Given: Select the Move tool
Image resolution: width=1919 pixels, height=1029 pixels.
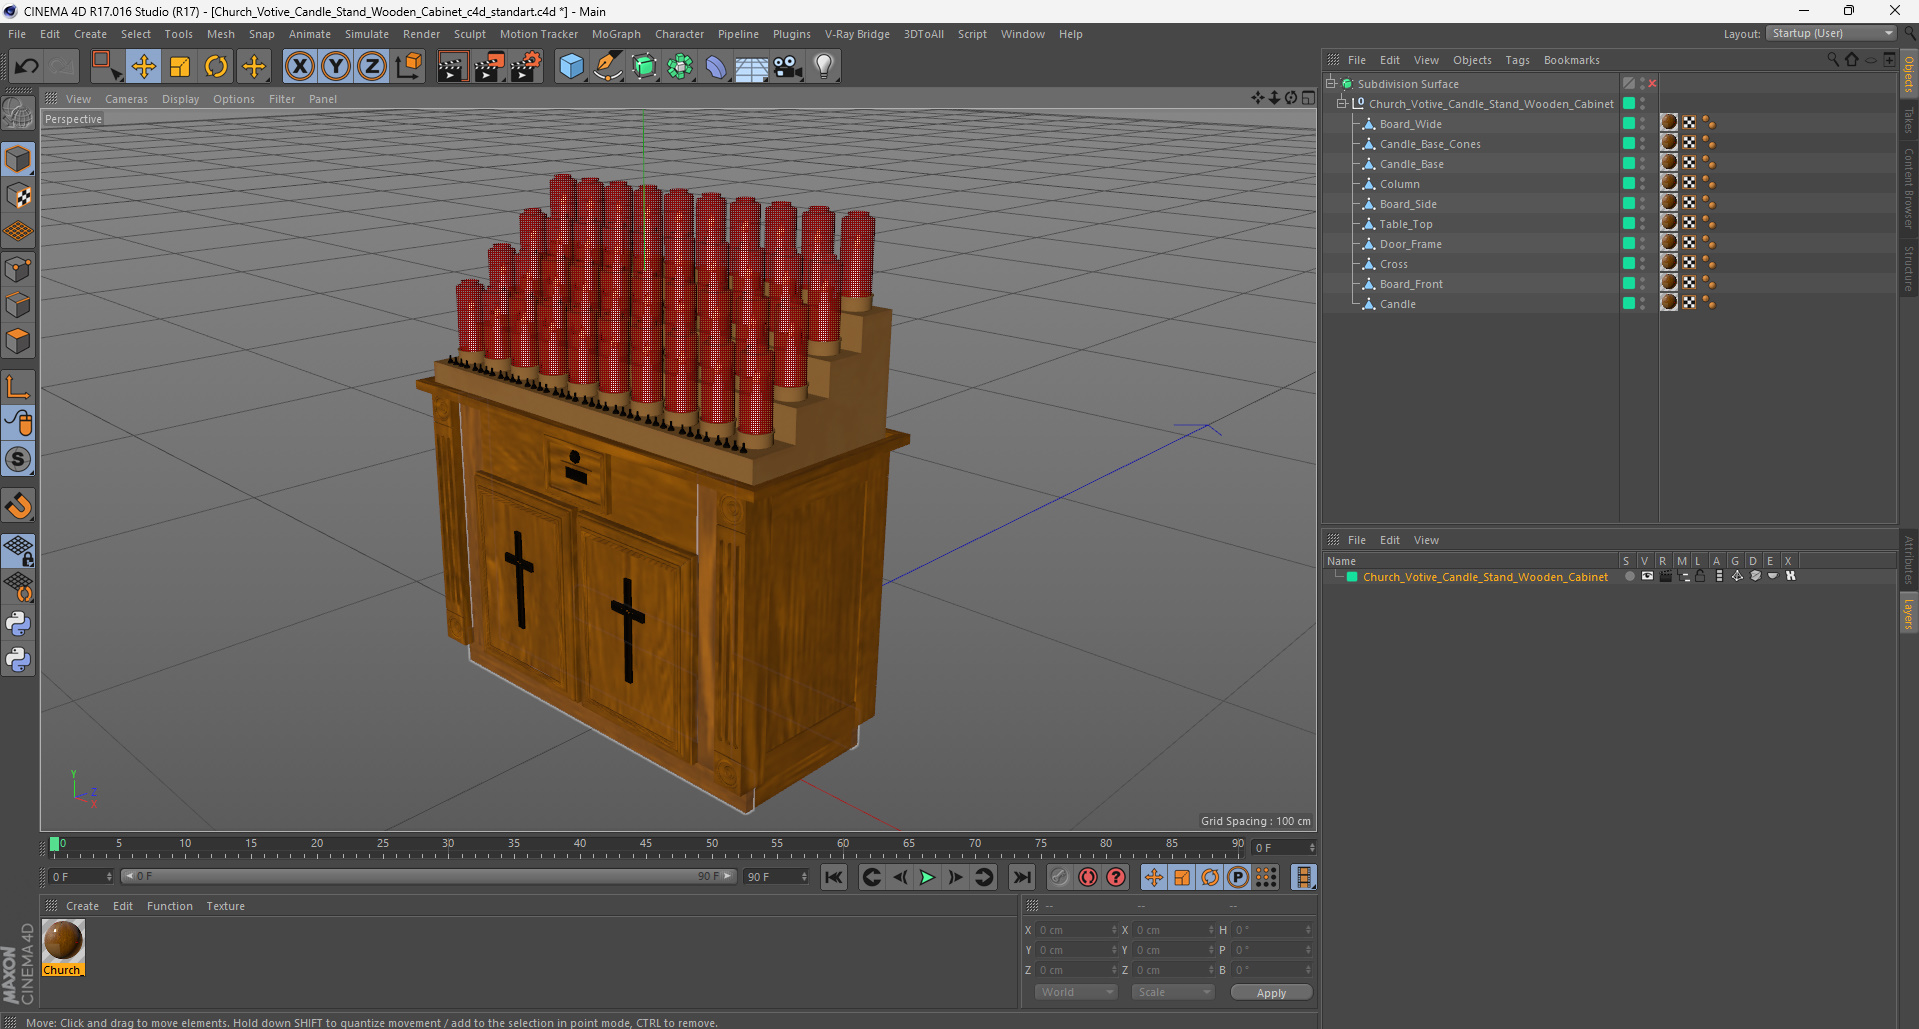Looking at the screenshot, I should [x=143, y=66].
